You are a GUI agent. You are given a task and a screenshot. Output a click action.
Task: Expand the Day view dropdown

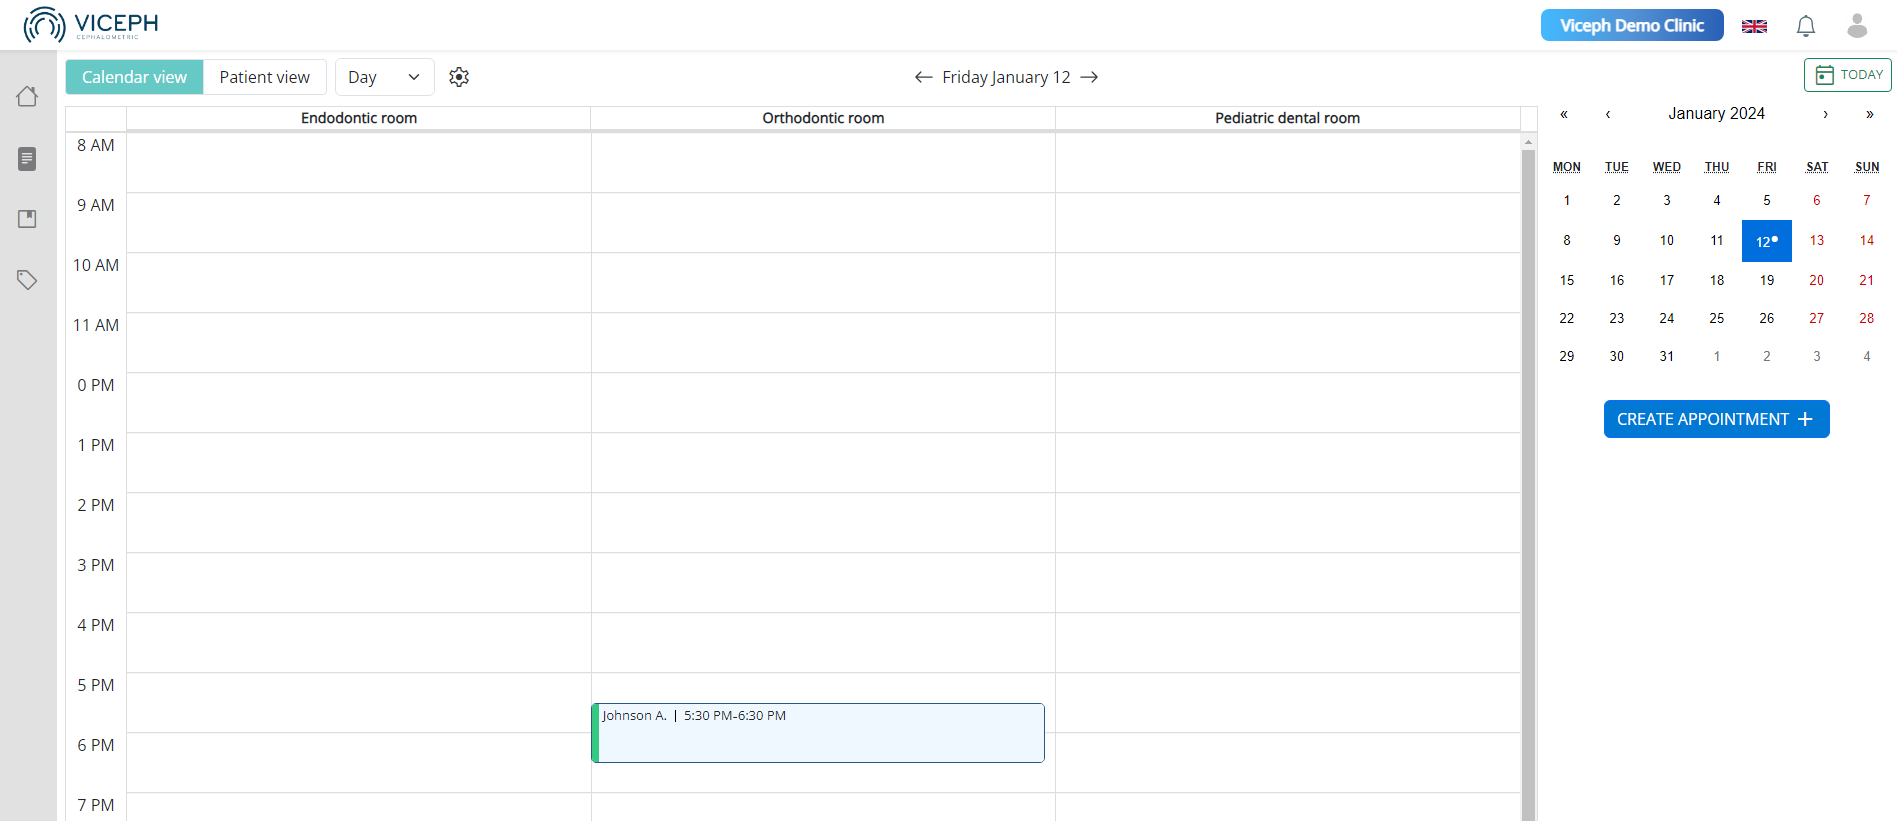tap(384, 77)
